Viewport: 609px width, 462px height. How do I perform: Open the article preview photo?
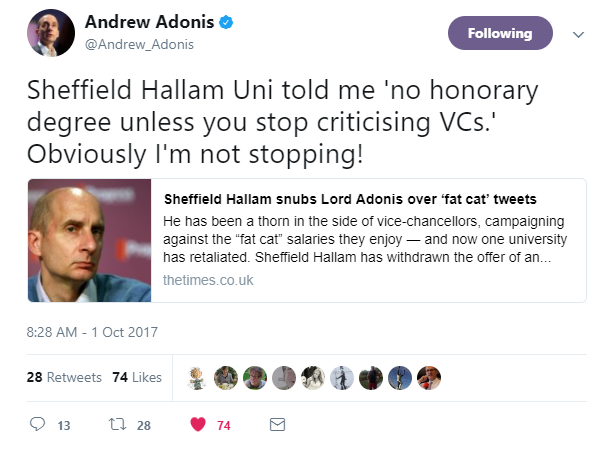tap(90, 240)
